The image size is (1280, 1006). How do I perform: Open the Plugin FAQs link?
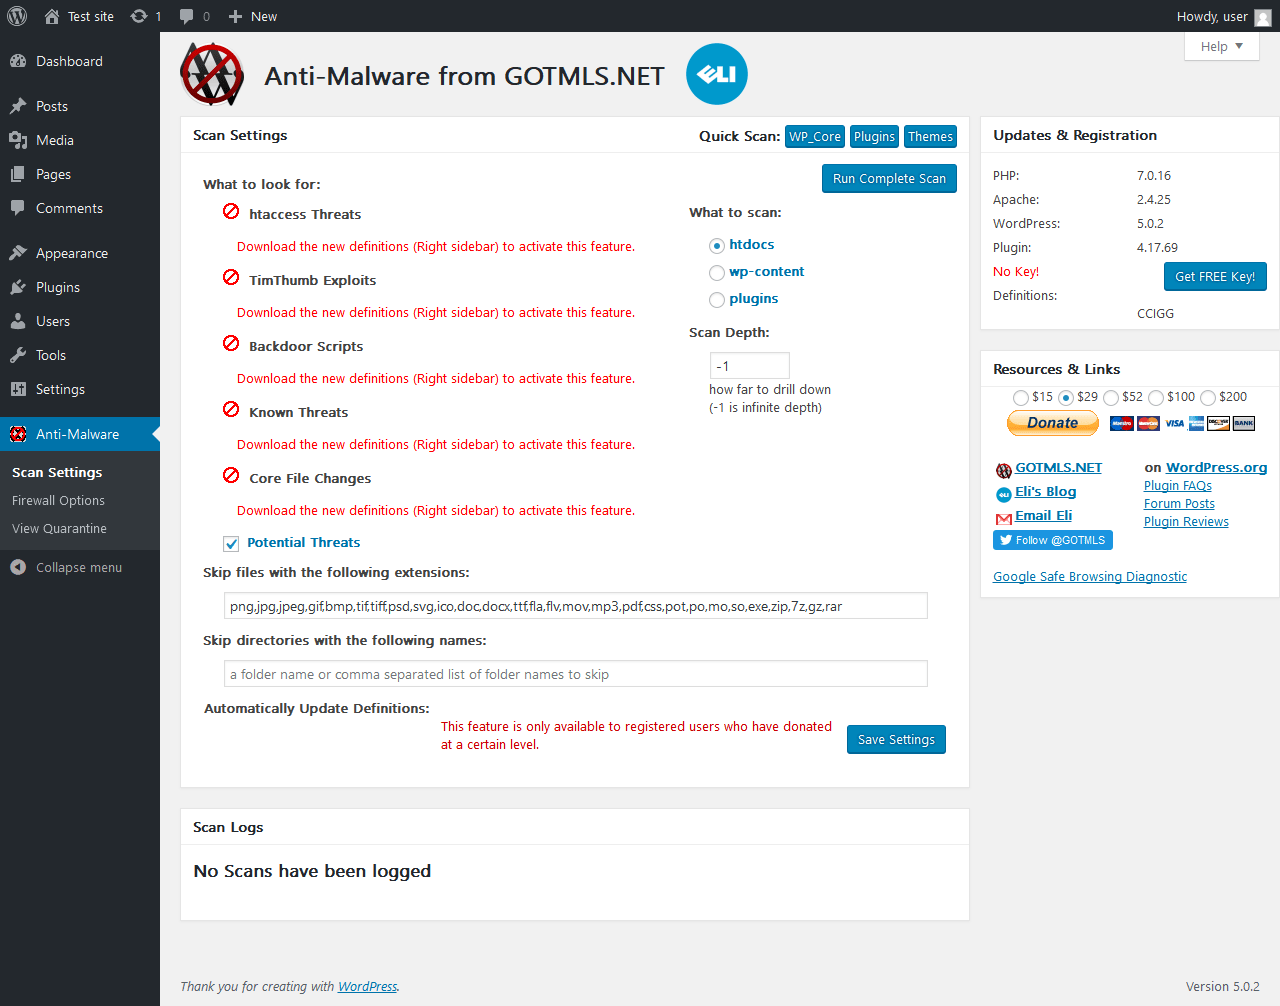[1178, 486]
